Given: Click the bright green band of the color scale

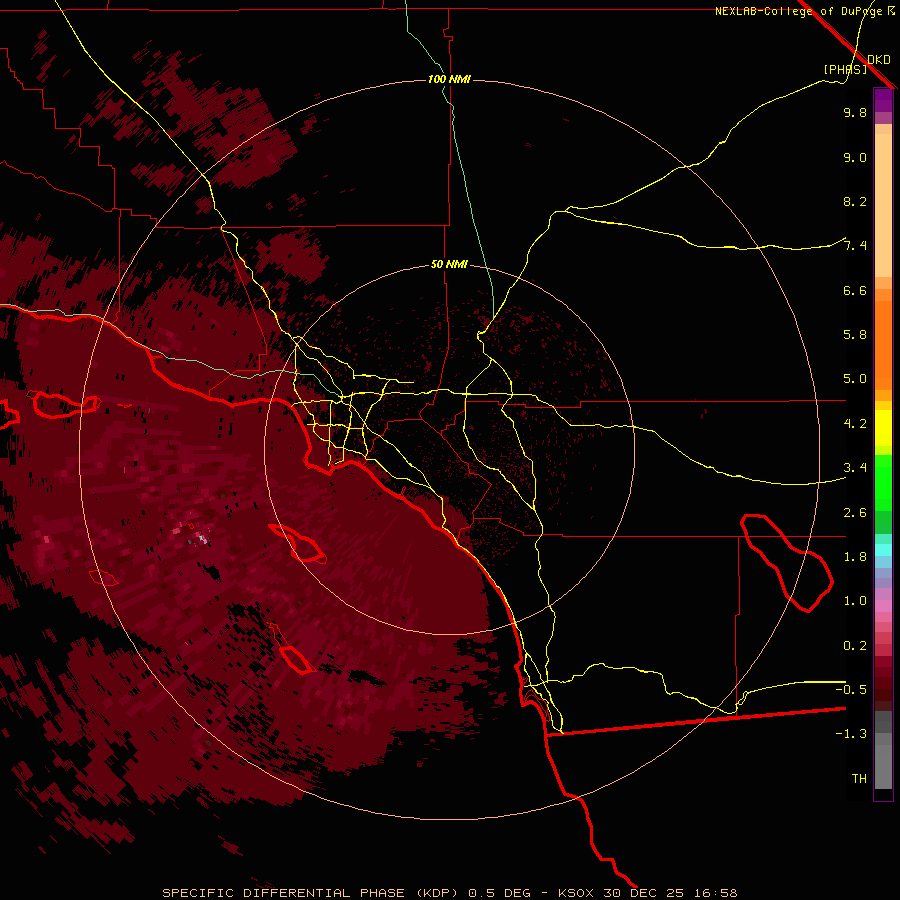Looking at the screenshot, I should pos(883,482).
